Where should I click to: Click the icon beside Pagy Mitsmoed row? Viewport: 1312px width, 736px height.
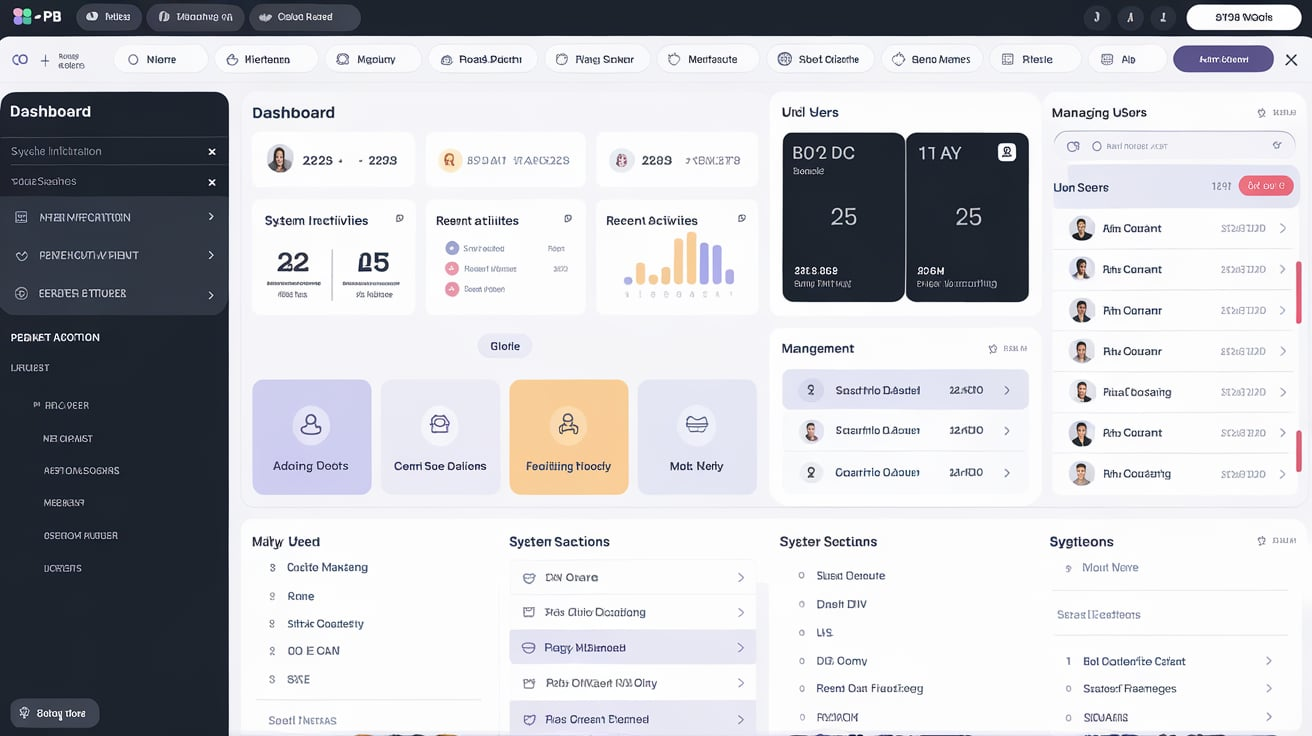[529, 648]
